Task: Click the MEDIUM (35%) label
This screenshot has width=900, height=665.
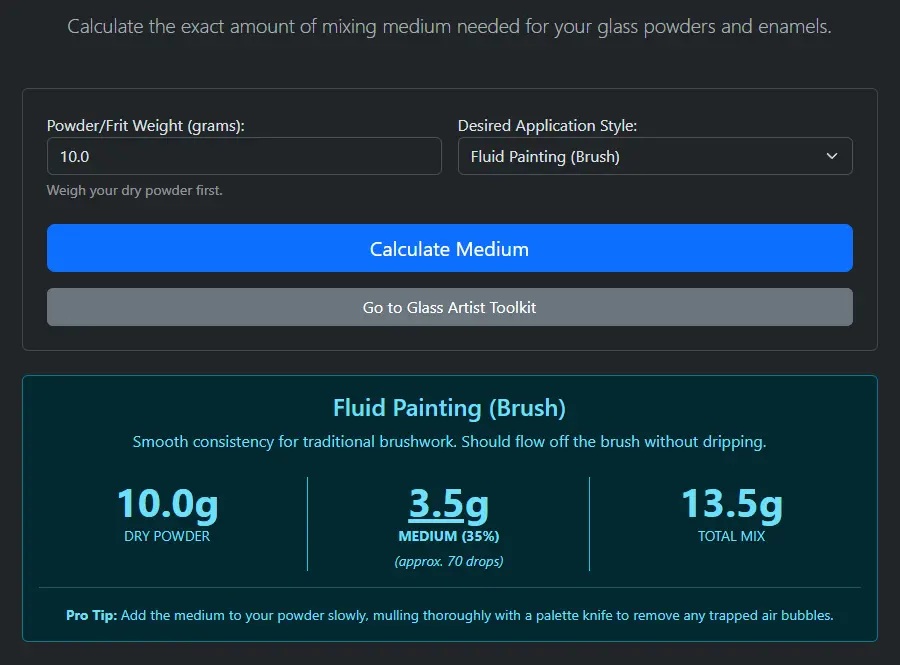Action: pyautogui.click(x=450, y=536)
